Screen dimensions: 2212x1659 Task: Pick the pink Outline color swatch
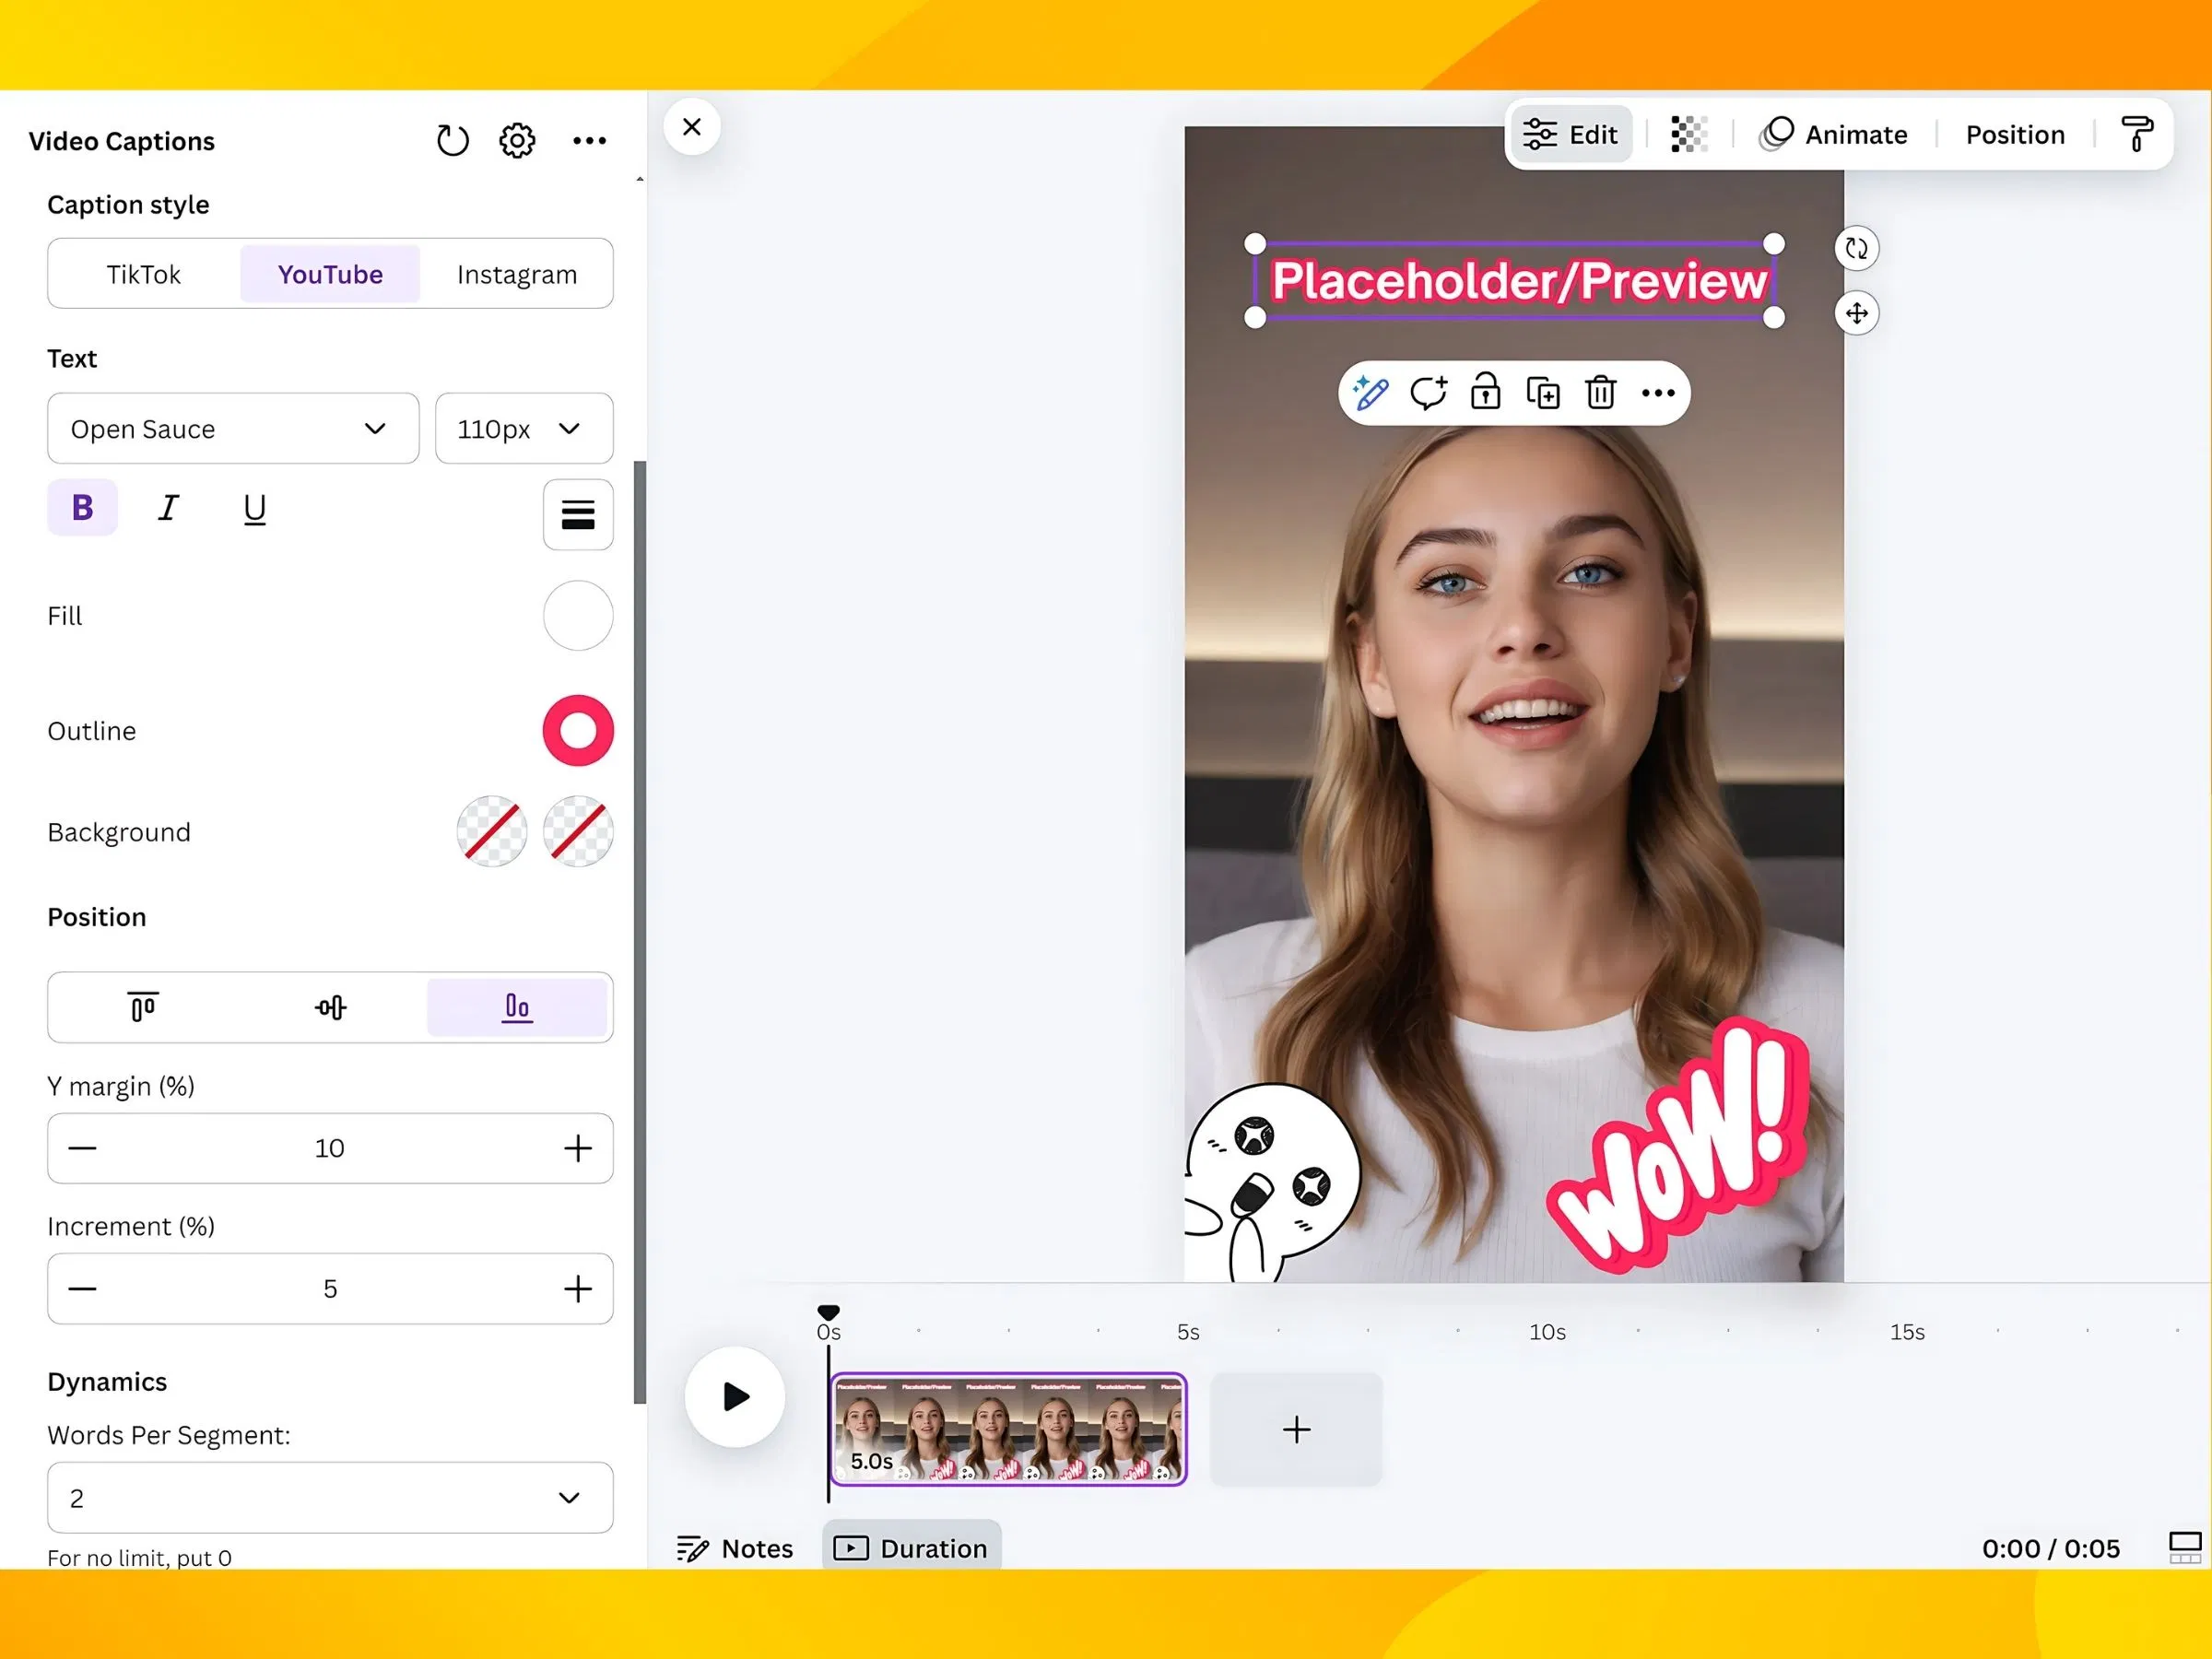click(578, 731)
